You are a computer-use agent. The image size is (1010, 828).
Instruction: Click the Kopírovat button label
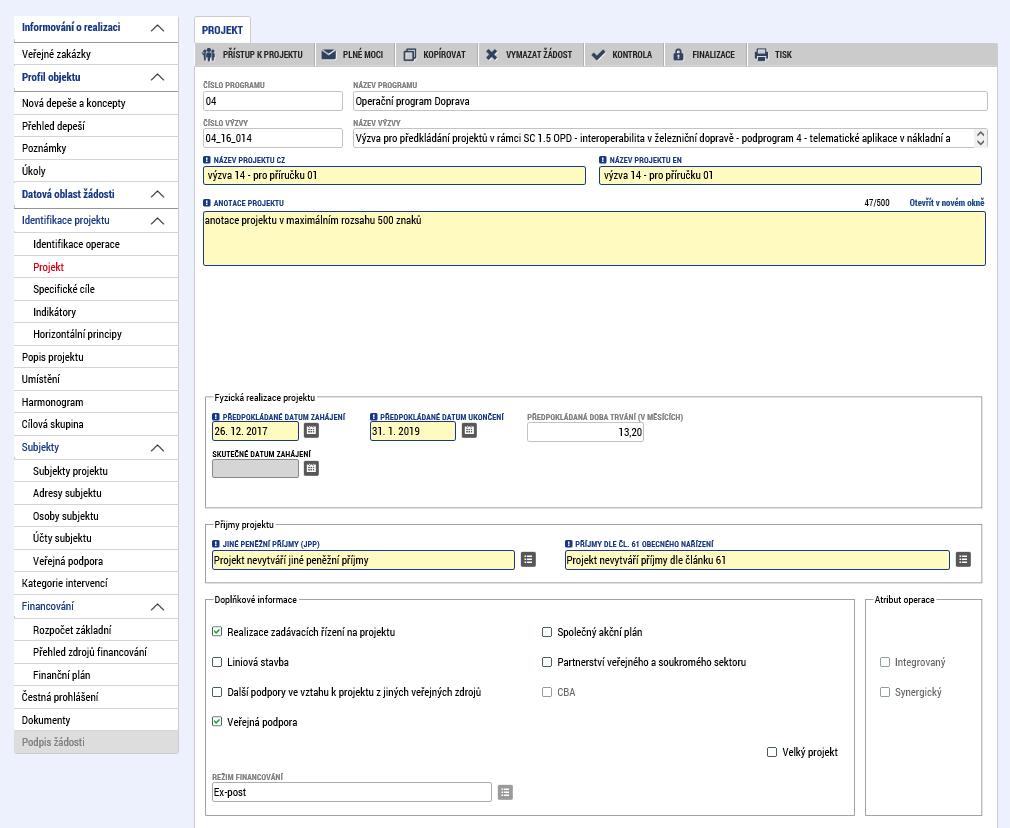[x=444, y=55]
